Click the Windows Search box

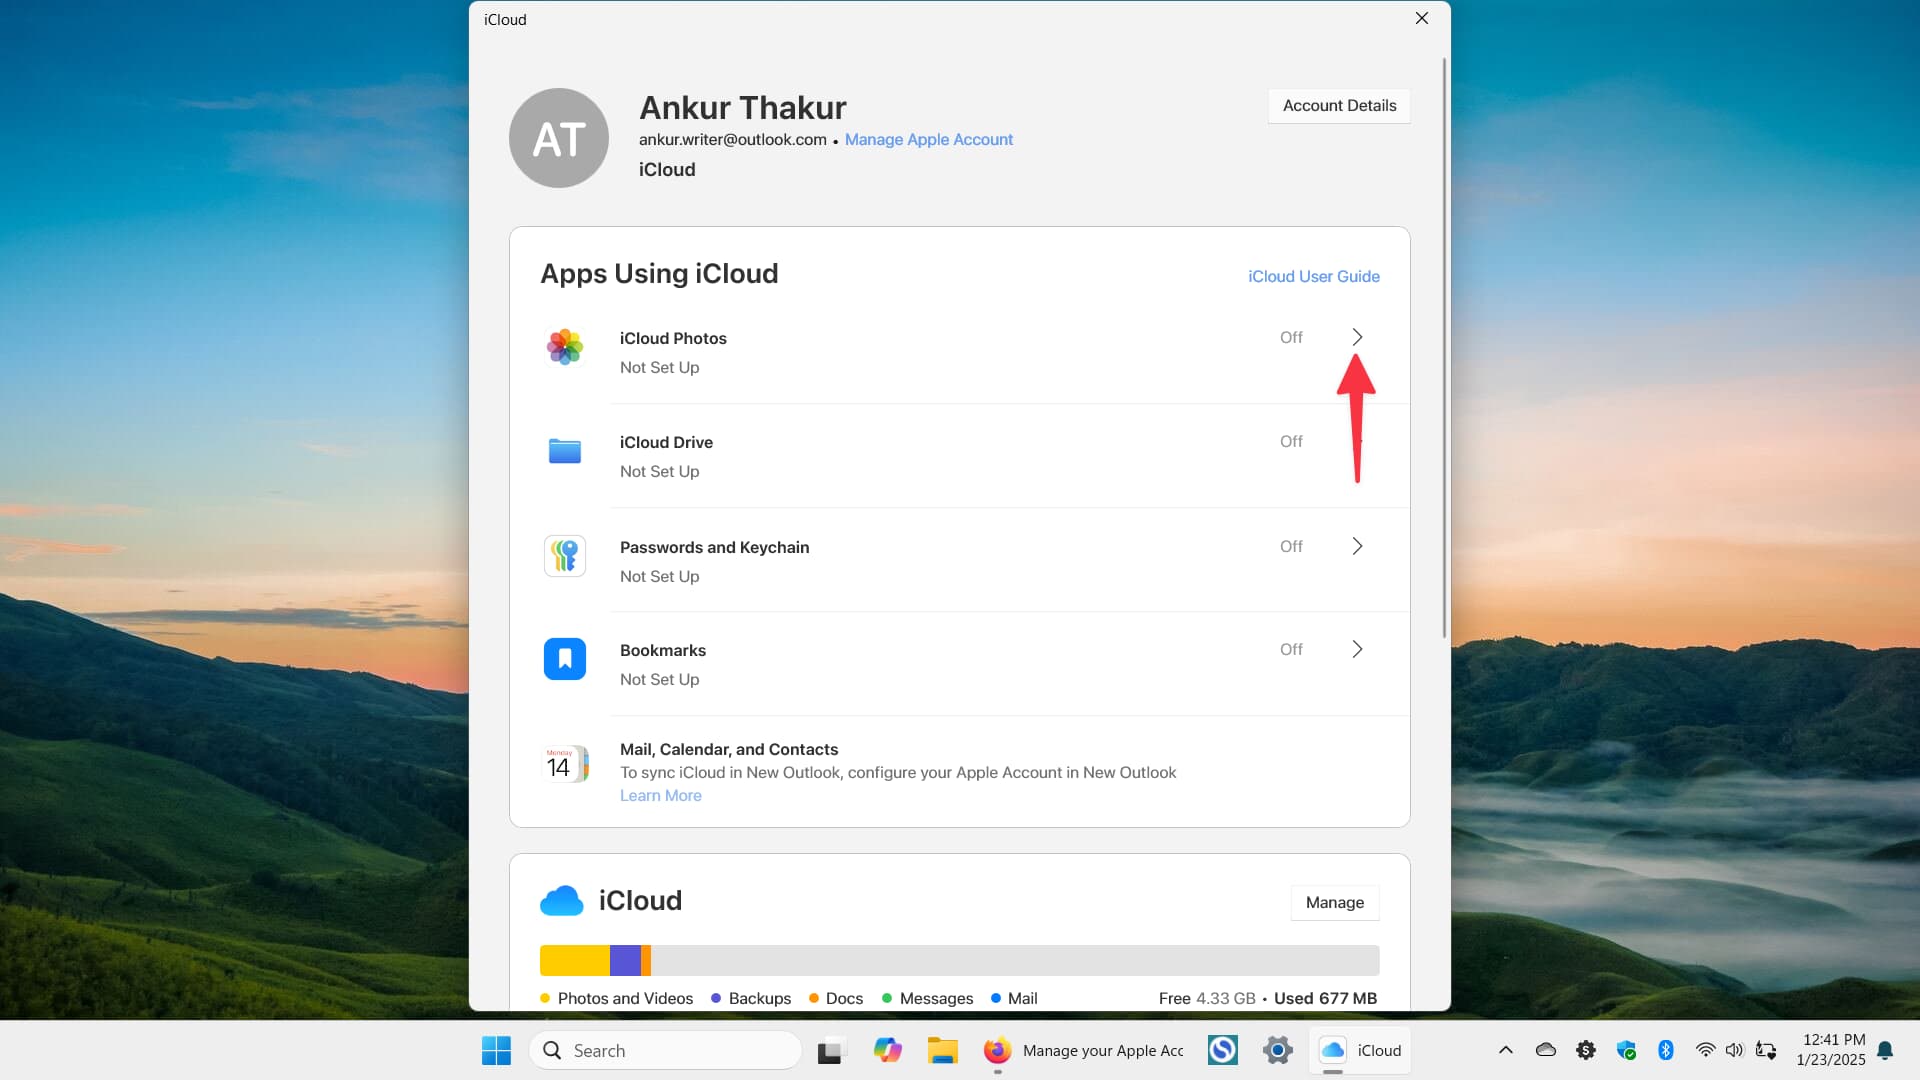pos(665,1051)
